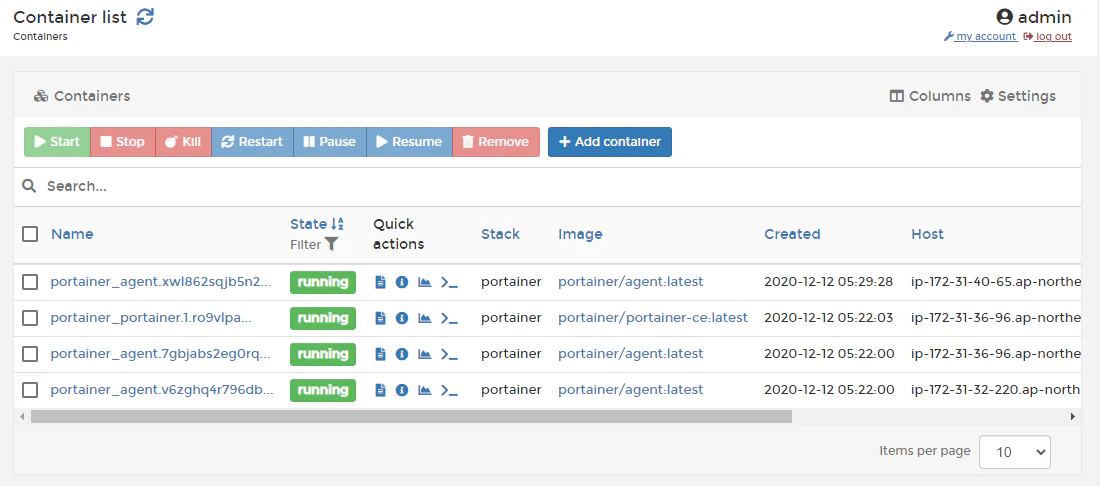This screenshot has width=1100, height=486.
Task: Open logs for portainer_agent.xwl862sqjb5n2 container
Action: pyautogui.click(x=380, y=282)
